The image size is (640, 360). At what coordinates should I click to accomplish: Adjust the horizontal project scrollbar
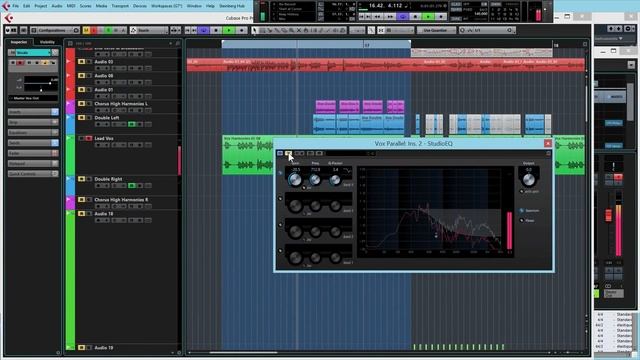click(243, 353)
